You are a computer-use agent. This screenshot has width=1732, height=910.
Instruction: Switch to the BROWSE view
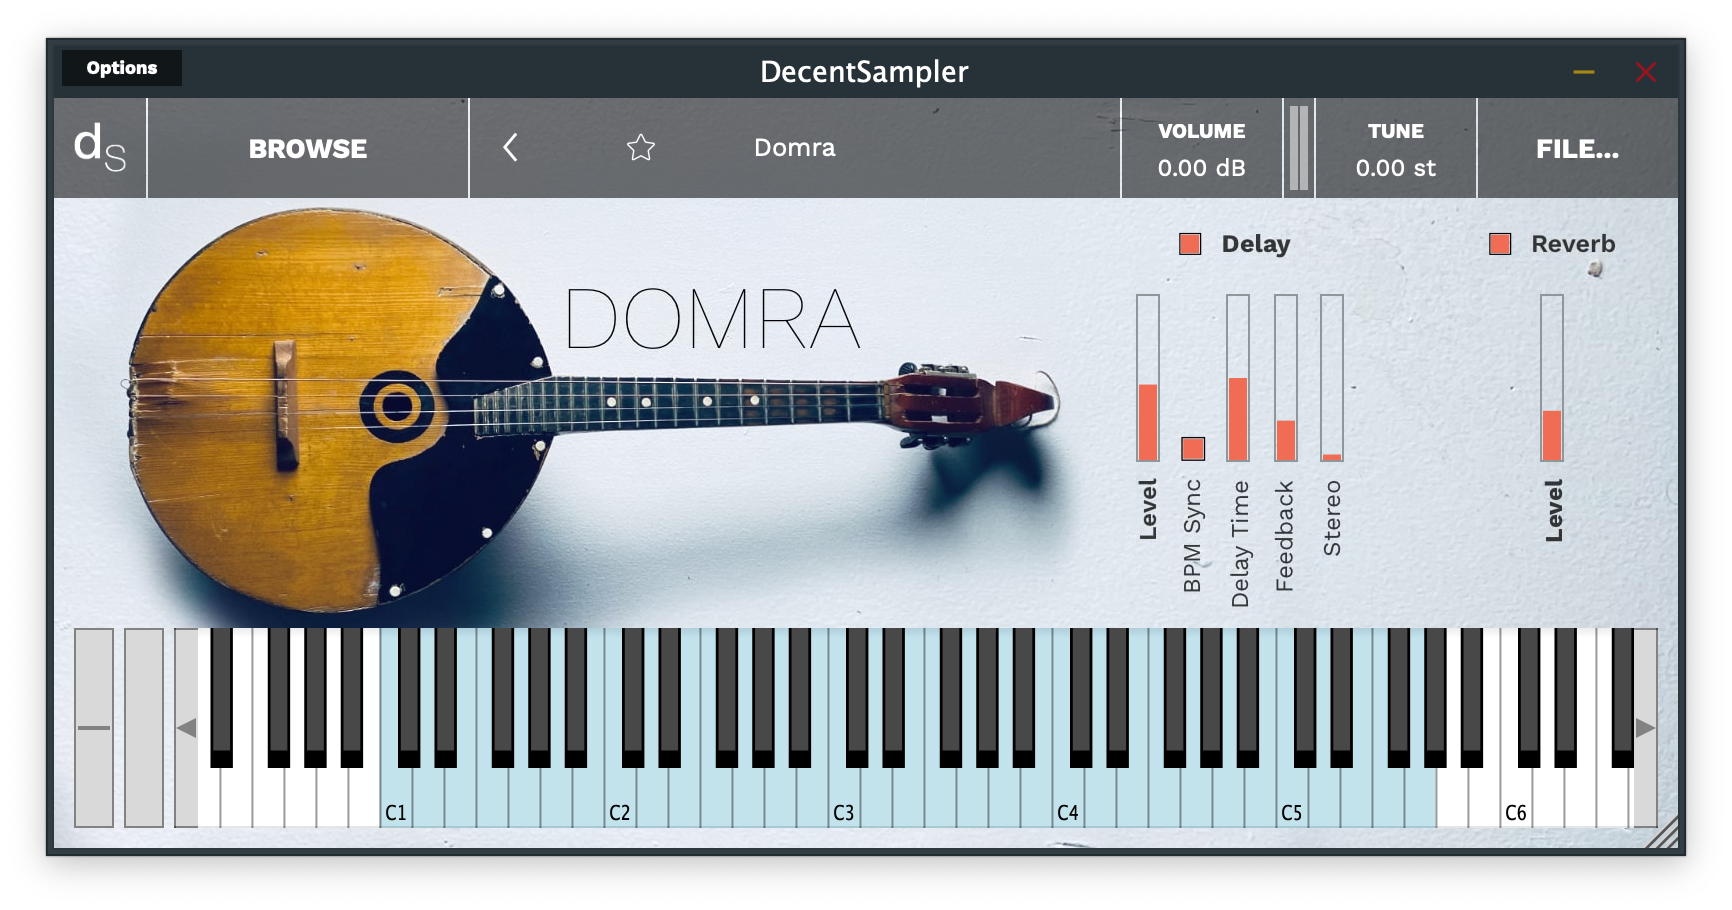(307, 148)
